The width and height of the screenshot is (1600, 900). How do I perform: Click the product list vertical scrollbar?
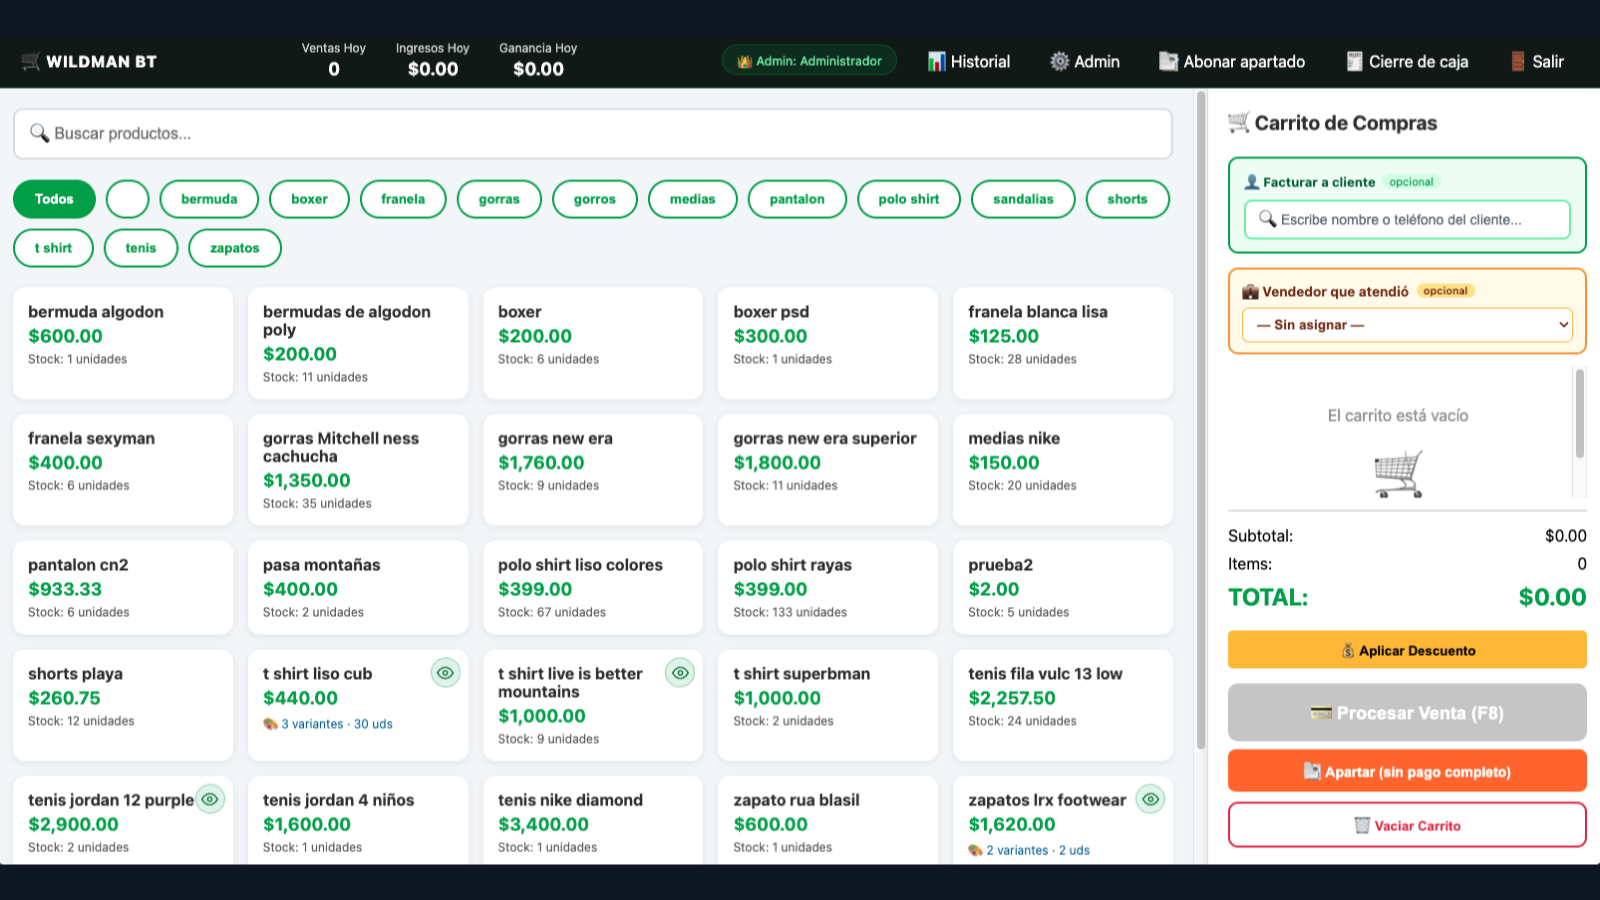pos(1201,420)
